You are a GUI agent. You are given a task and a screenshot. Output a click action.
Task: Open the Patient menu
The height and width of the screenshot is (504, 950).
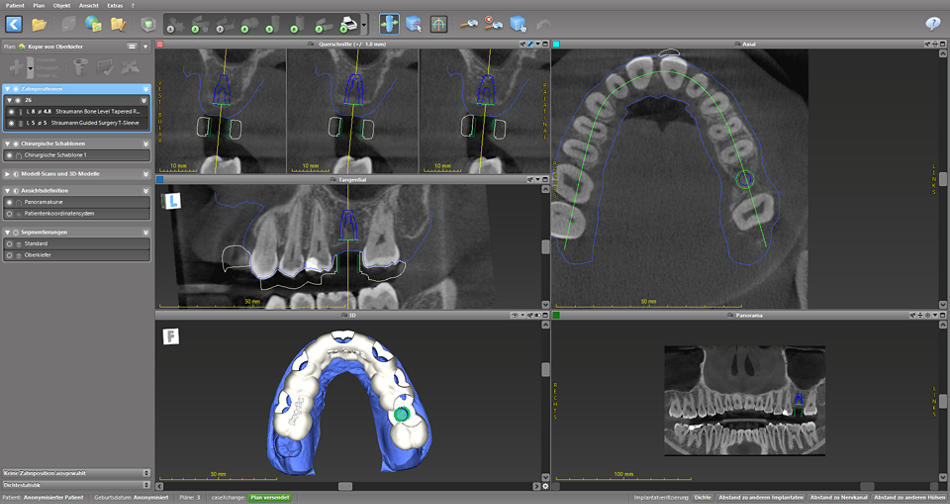15,5
